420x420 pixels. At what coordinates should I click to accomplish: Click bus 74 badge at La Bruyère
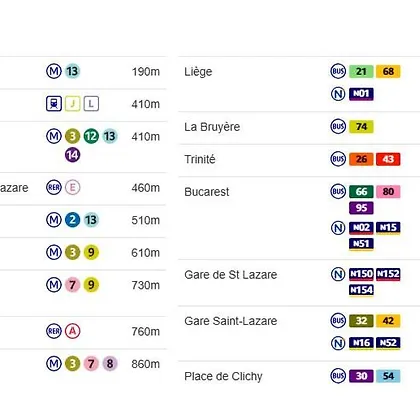(x=361, y=127)
